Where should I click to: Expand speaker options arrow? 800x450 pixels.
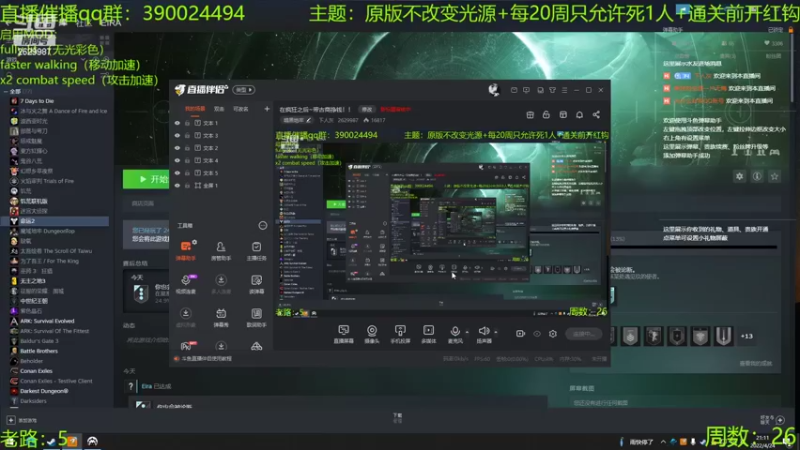(495, 332)
